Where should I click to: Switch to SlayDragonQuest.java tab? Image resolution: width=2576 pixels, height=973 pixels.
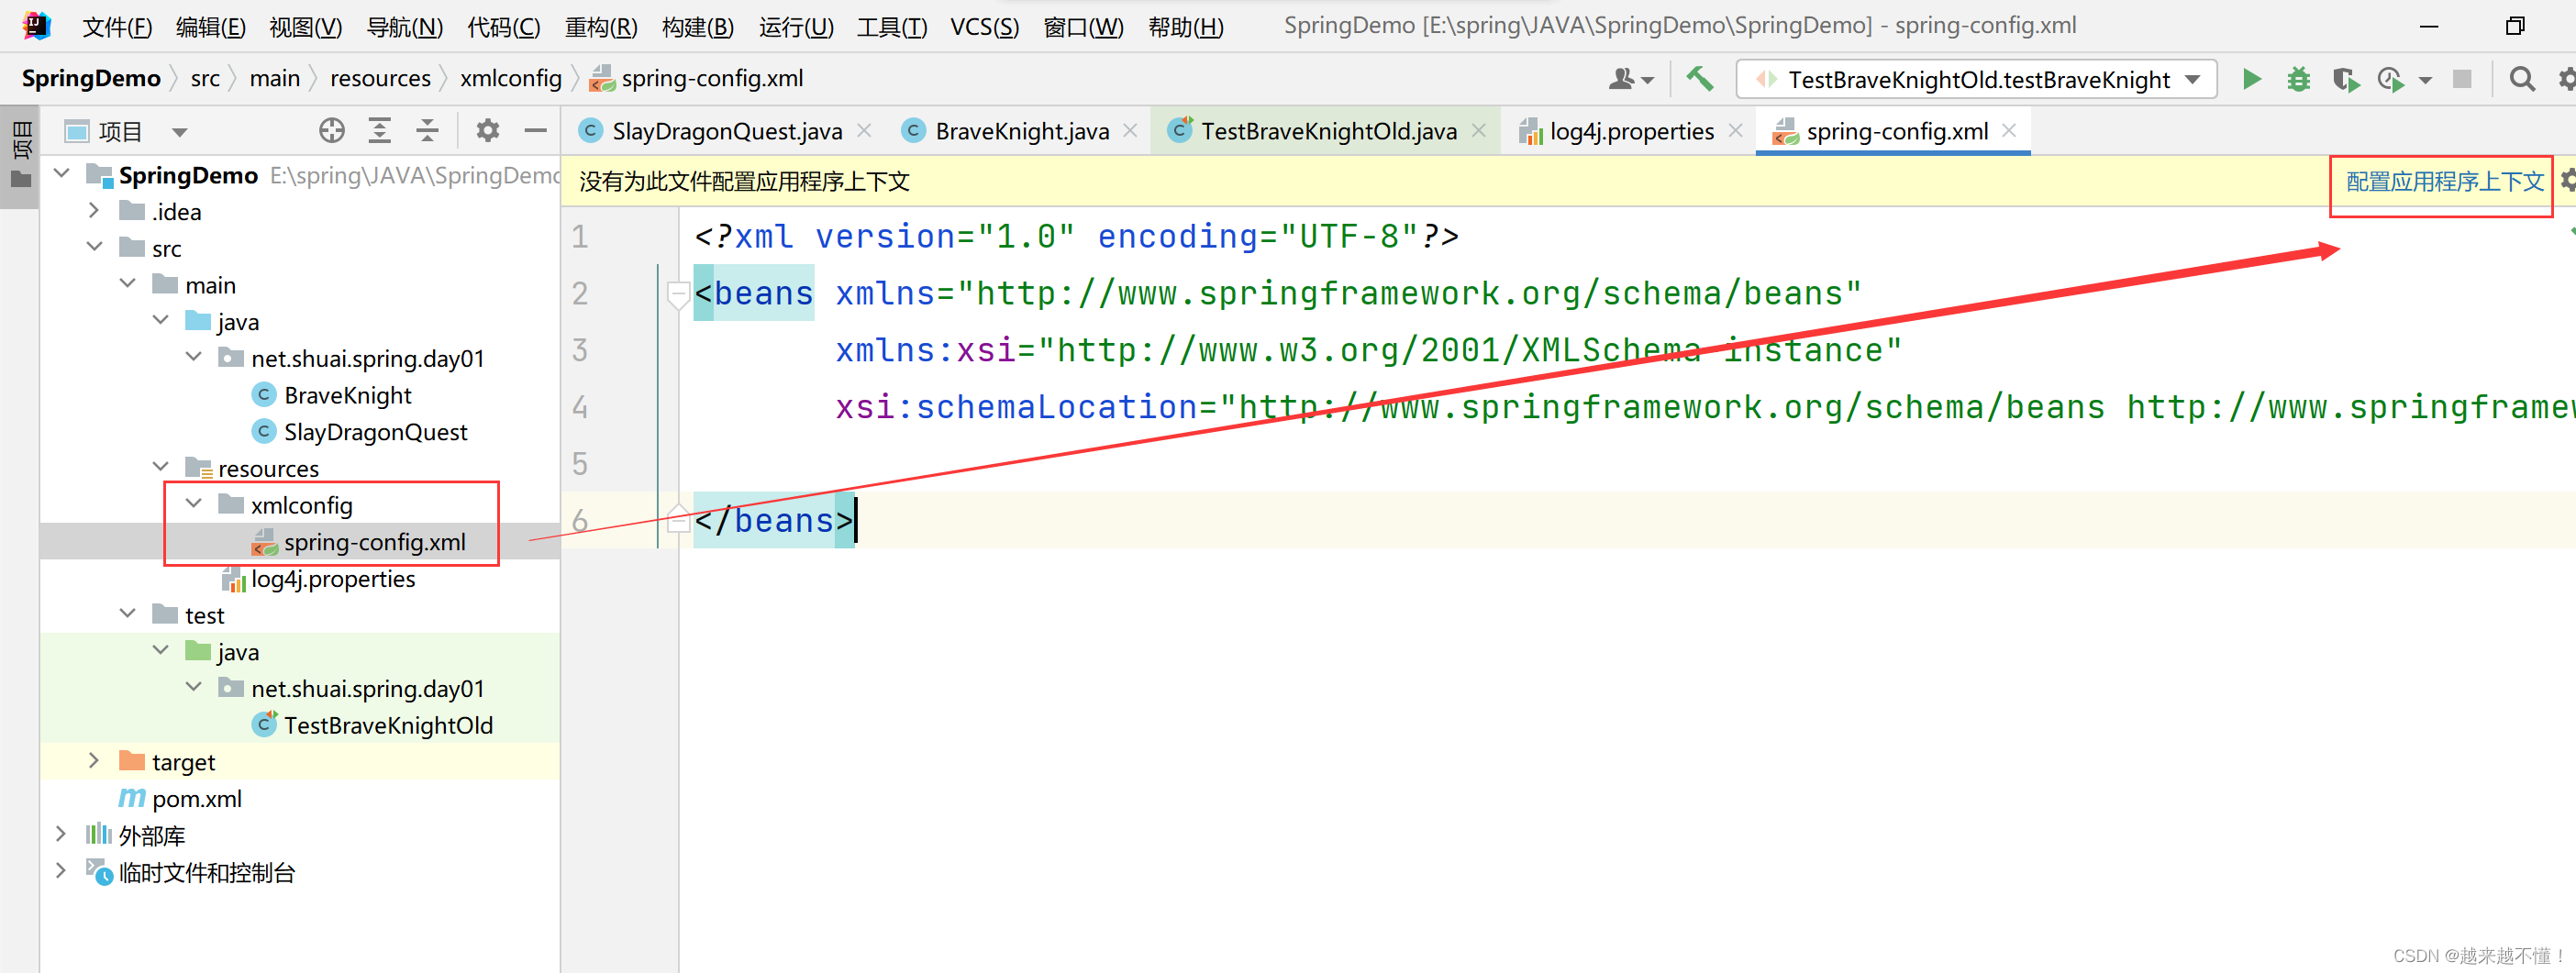pos(726,131)
